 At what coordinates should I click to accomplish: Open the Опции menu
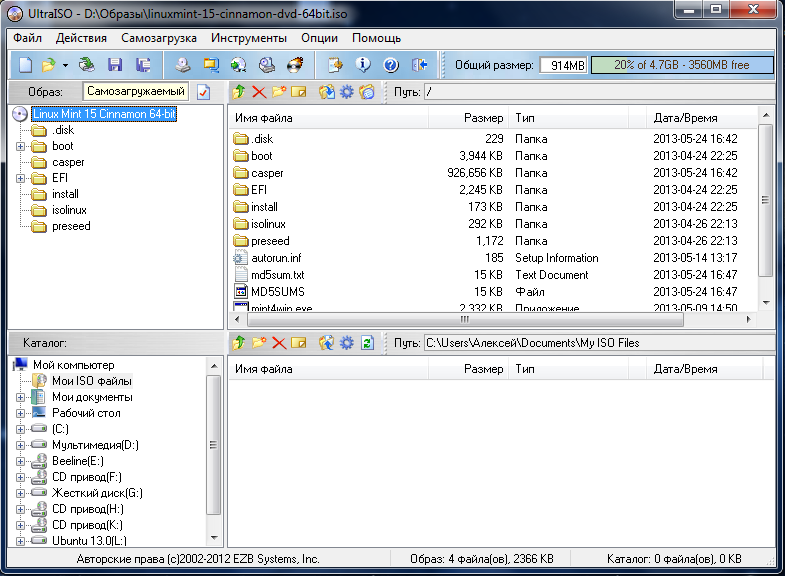tap(319, 38)
